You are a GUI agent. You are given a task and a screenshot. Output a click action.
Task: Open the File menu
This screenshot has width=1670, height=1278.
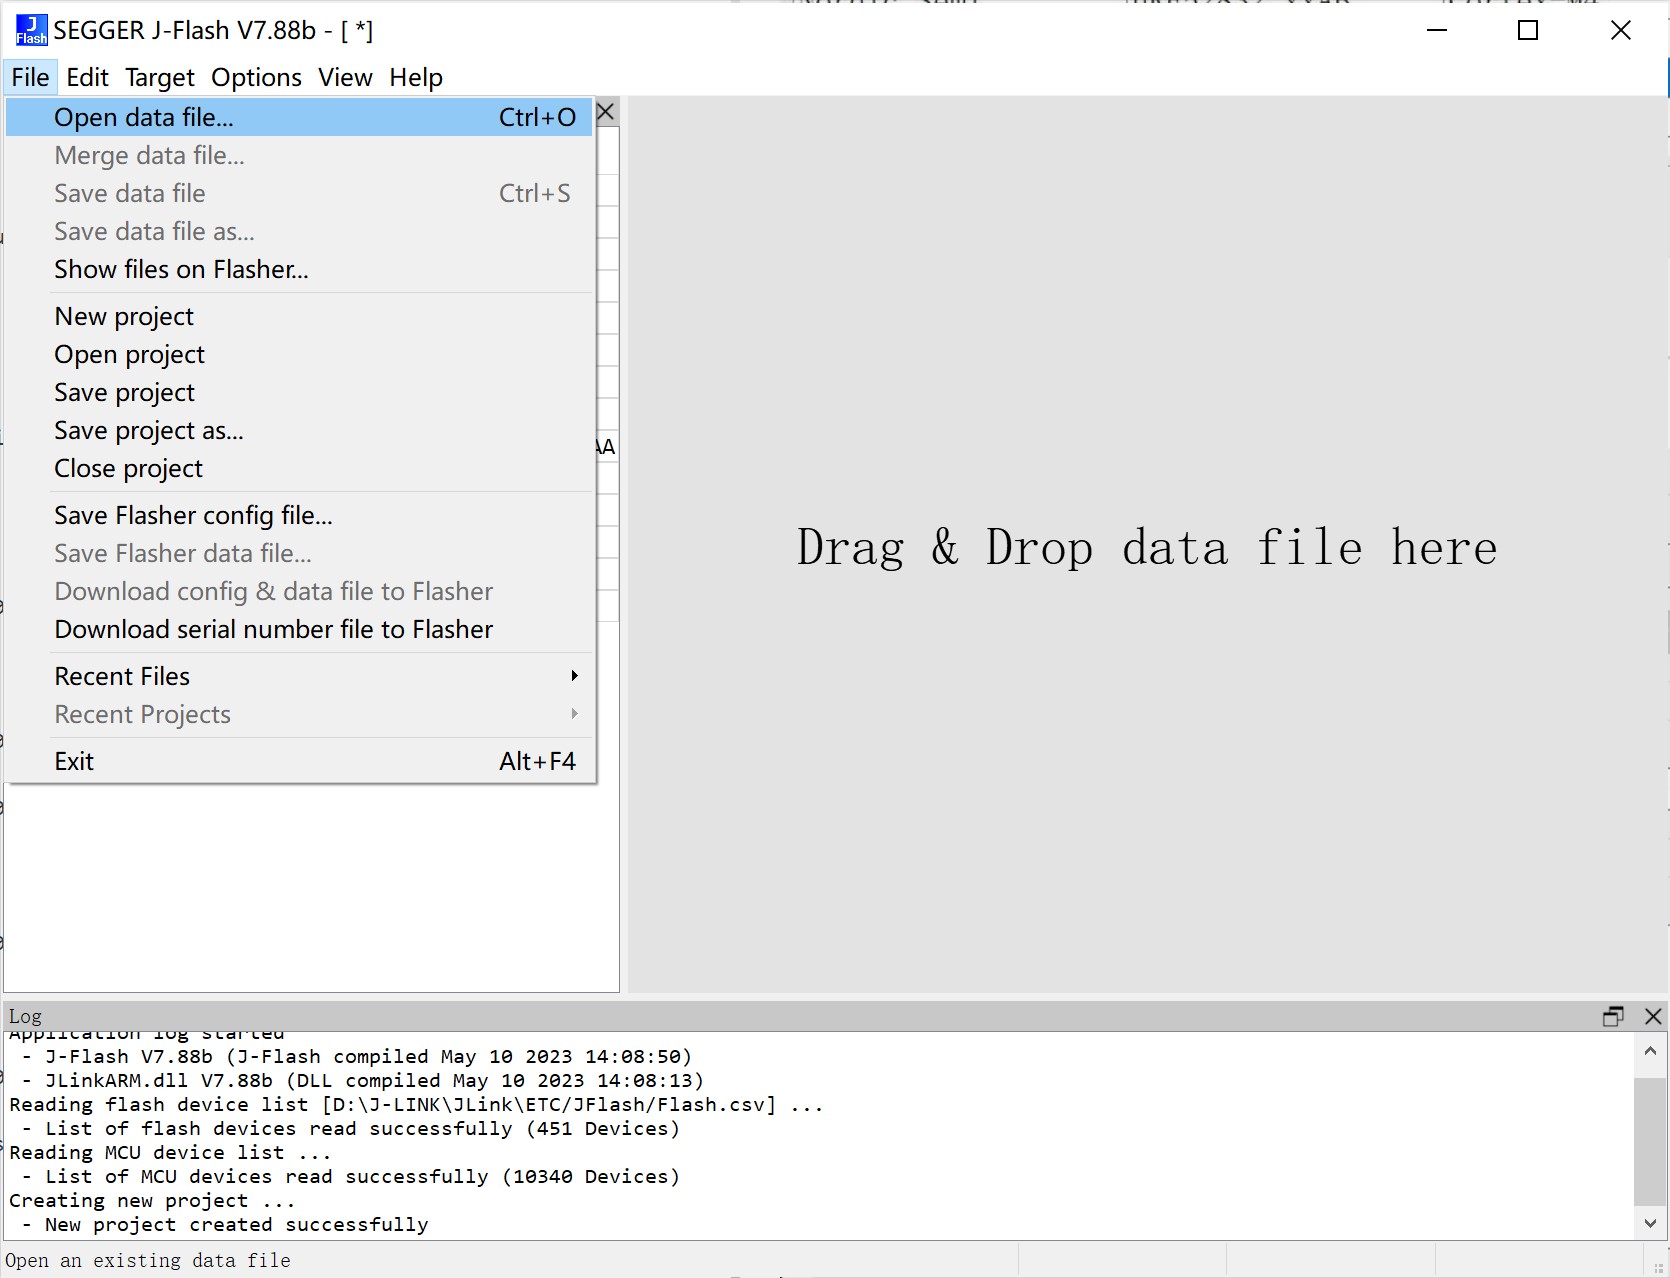pyautogui.click(x=30, y=77)
